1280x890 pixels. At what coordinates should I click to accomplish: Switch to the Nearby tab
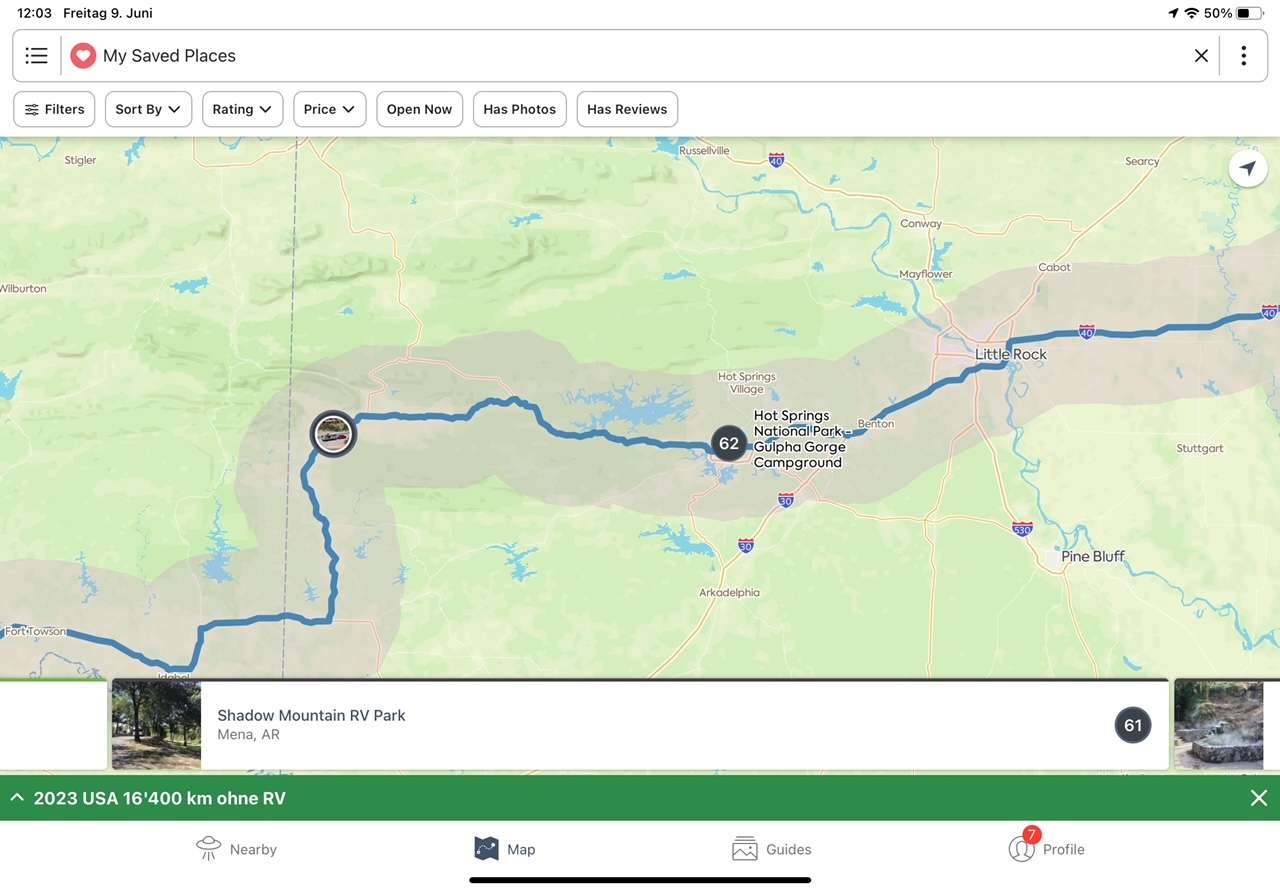[236, 849]
